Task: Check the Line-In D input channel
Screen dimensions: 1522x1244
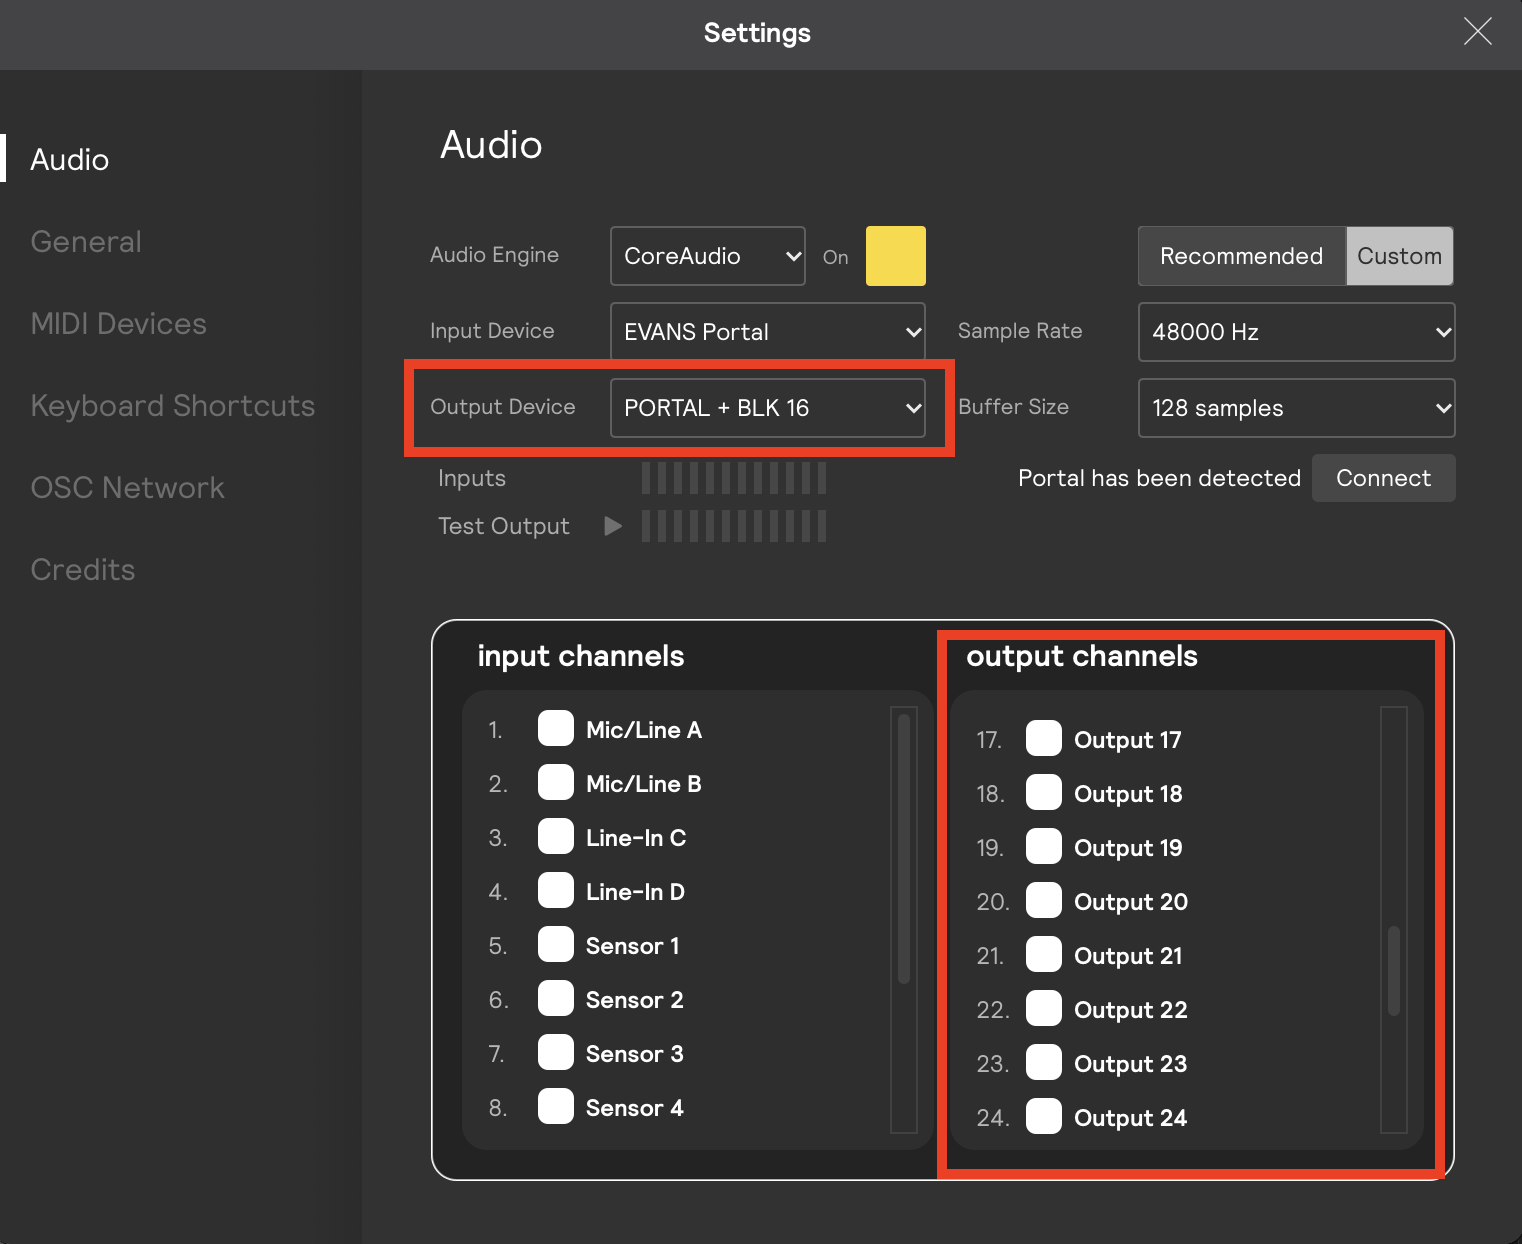Action: [556, 891]
